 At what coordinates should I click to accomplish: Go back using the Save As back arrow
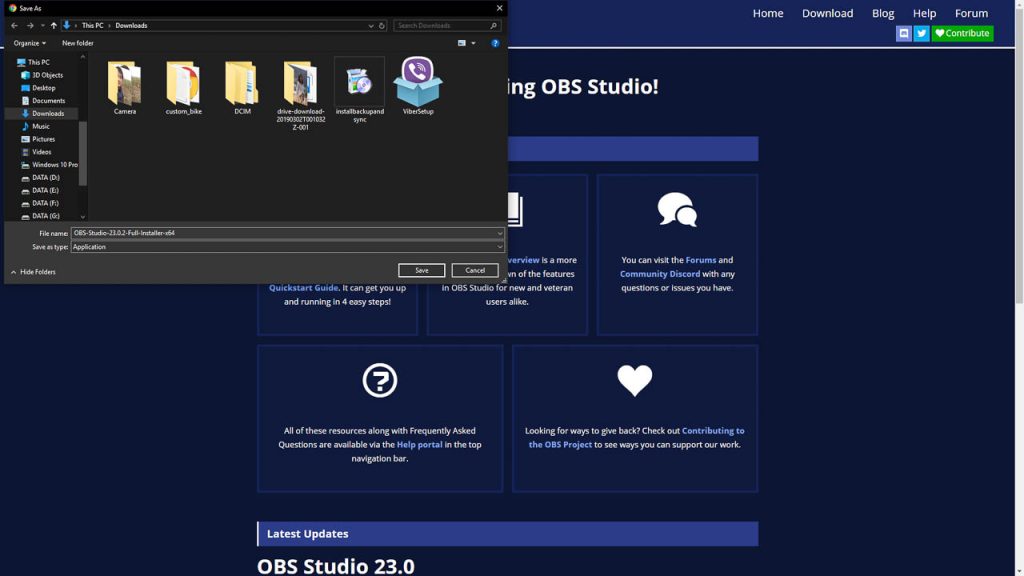(14, 25)
